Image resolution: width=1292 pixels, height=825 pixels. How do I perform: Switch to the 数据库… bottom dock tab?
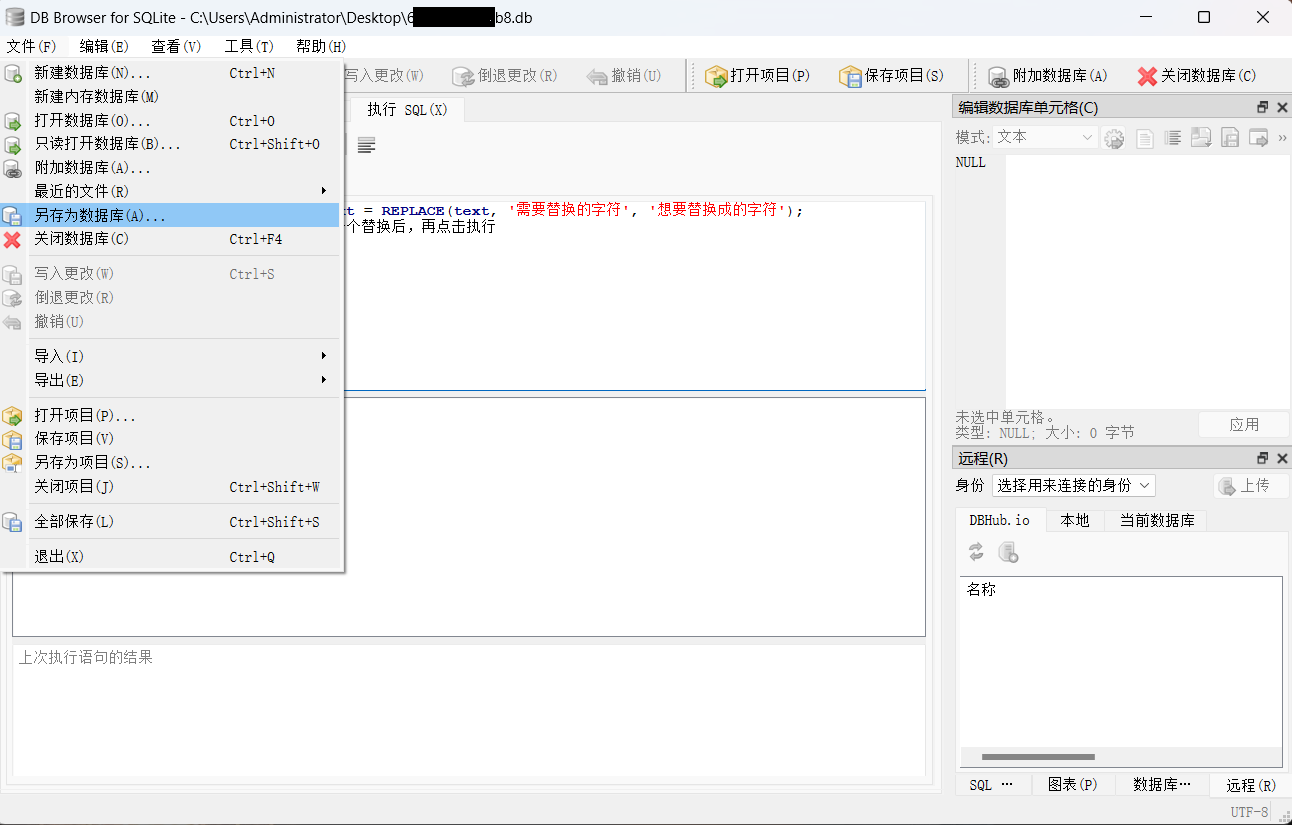(x=1162, y=785)
